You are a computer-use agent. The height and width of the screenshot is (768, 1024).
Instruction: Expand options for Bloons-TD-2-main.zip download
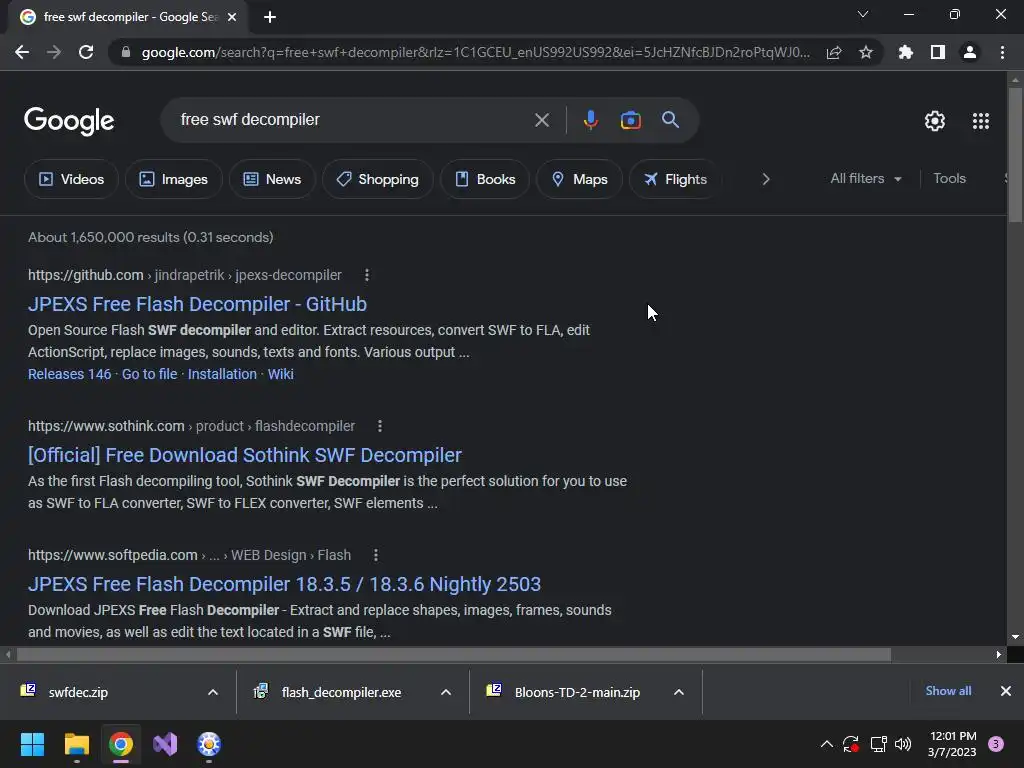click(679, 692)
